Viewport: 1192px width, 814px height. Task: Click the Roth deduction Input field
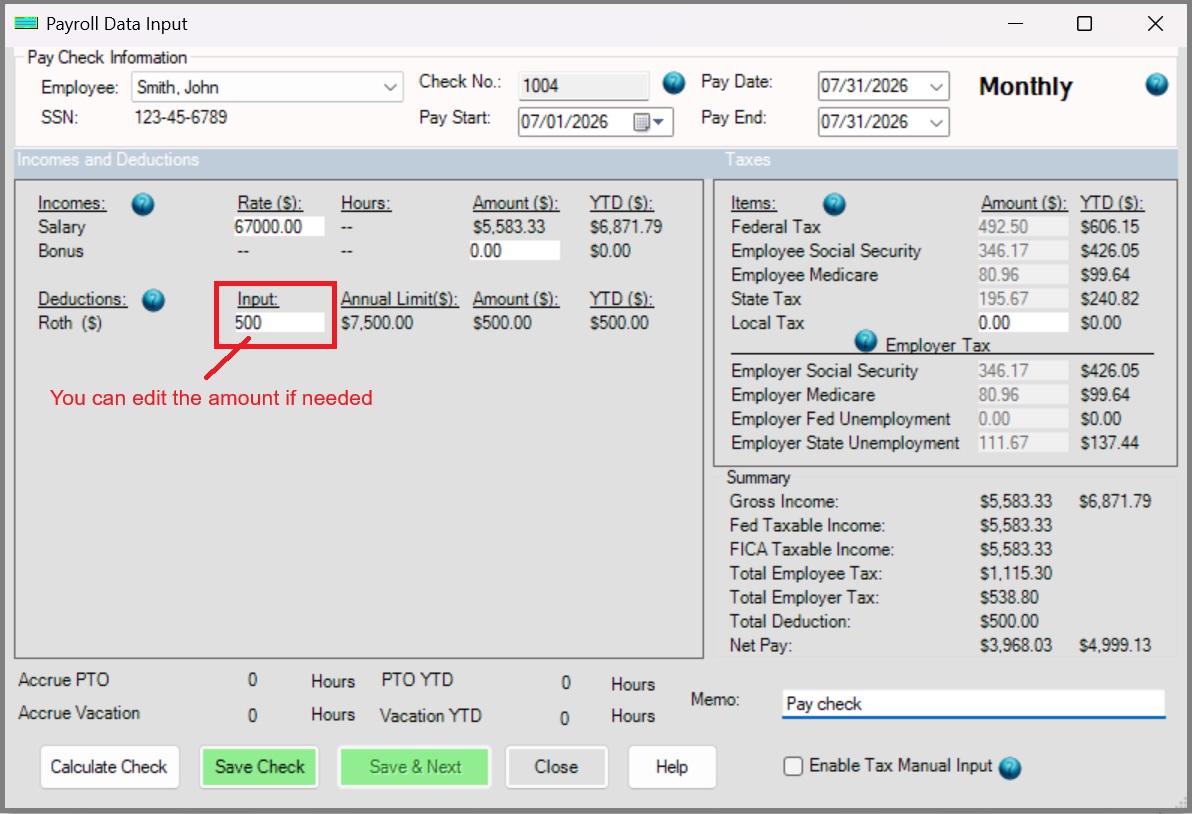[279, 323]
